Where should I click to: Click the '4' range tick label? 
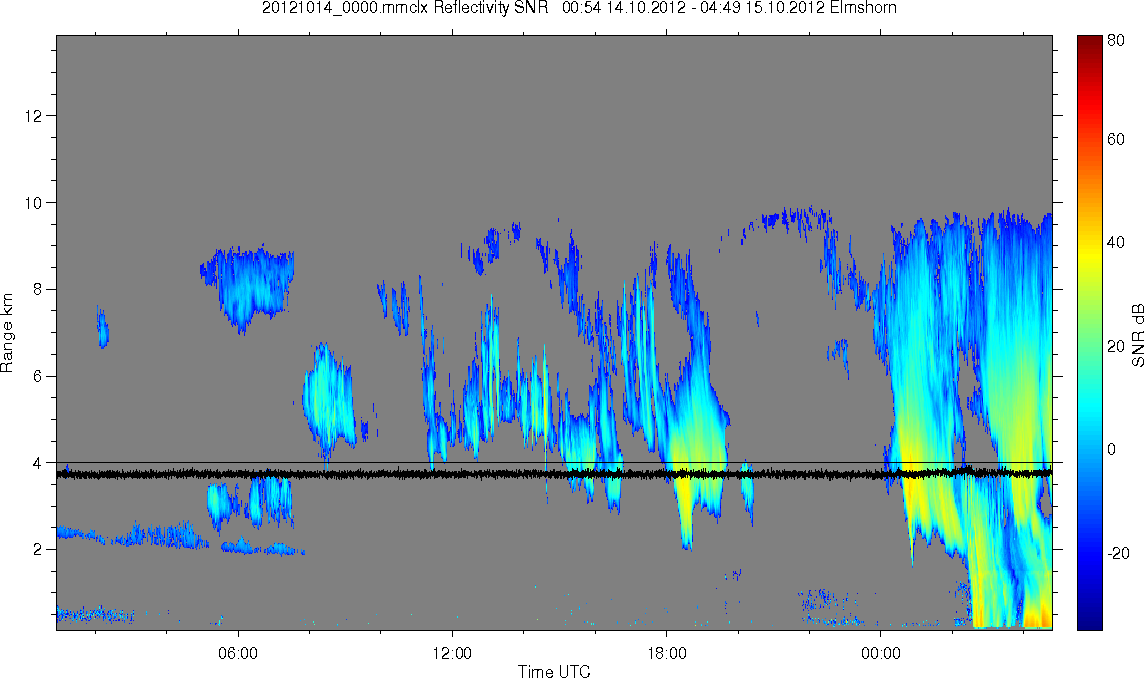(x=38, y=463)
